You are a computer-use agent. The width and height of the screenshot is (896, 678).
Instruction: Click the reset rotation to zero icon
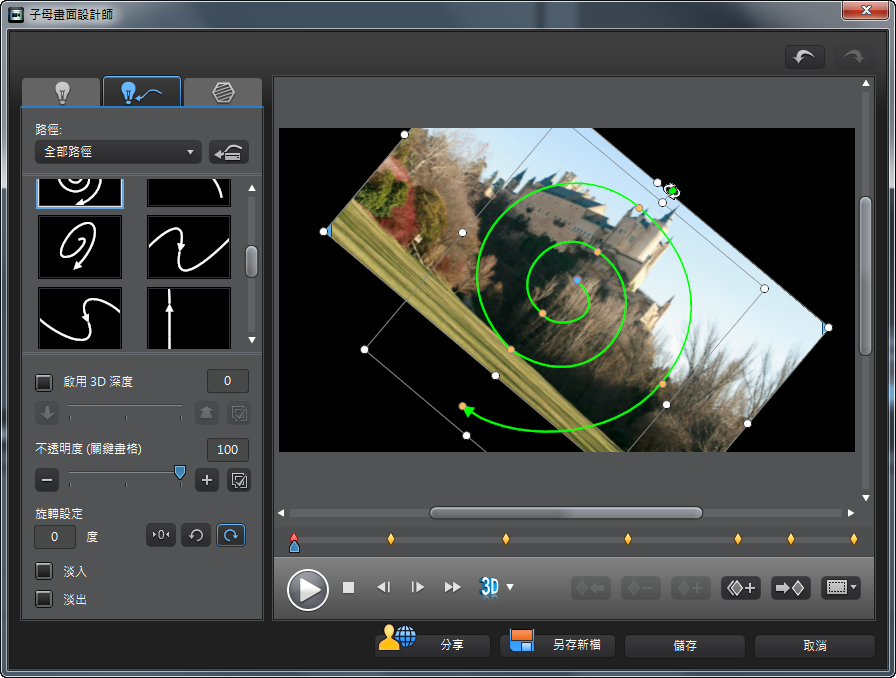pyautogui.click(x=161, y=535)
